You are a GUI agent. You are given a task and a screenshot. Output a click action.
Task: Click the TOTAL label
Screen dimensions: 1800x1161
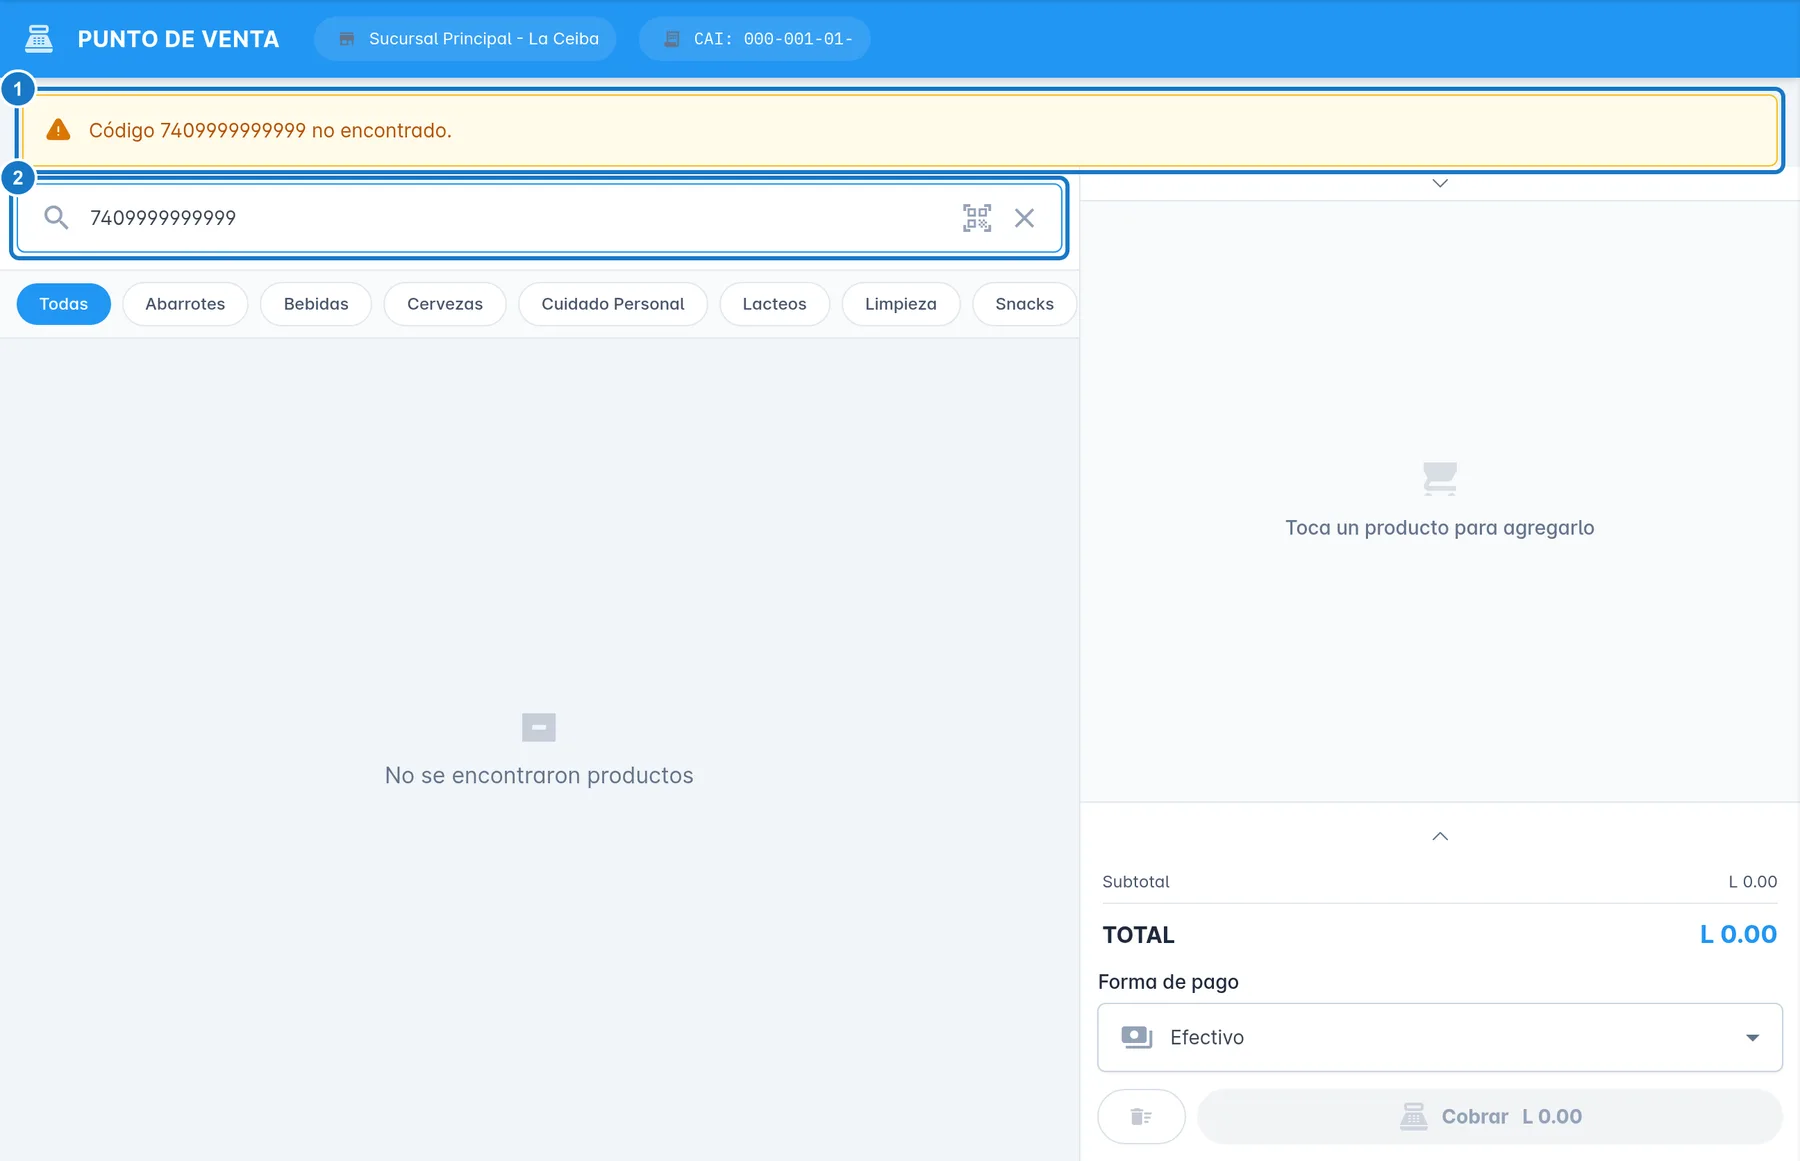point(1138,935)
